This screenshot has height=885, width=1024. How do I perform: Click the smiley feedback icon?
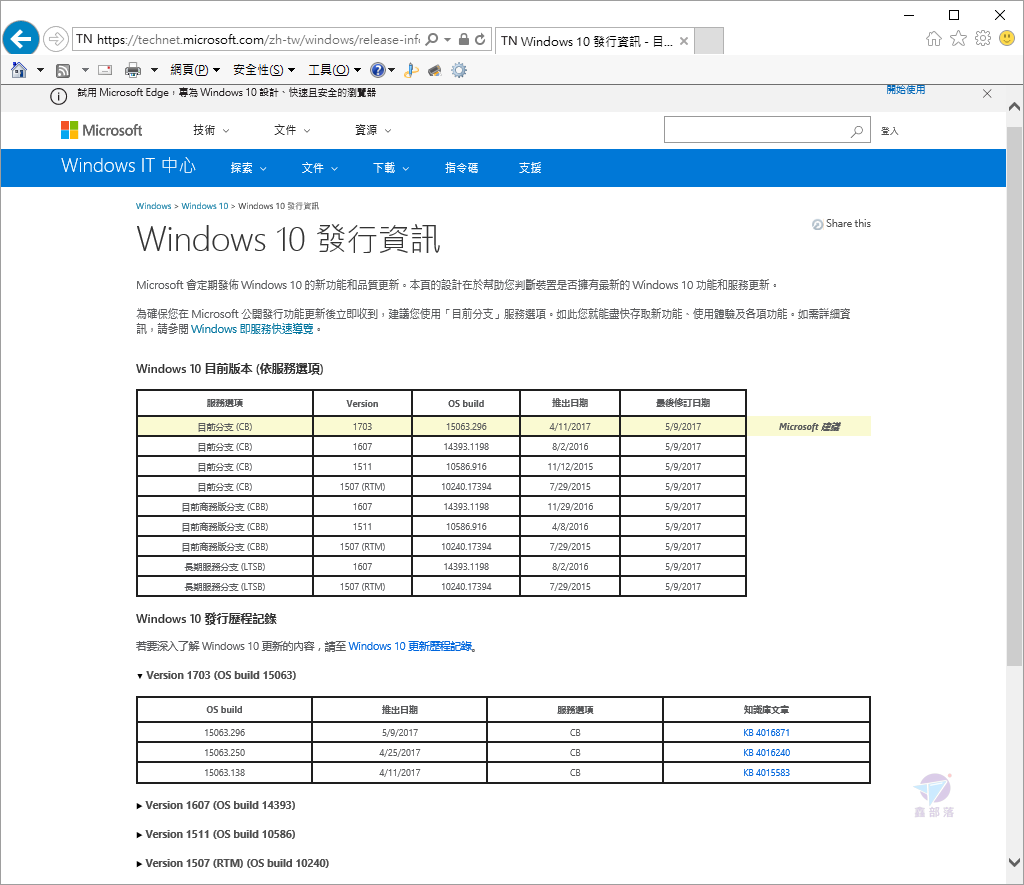click(1007, 39)
